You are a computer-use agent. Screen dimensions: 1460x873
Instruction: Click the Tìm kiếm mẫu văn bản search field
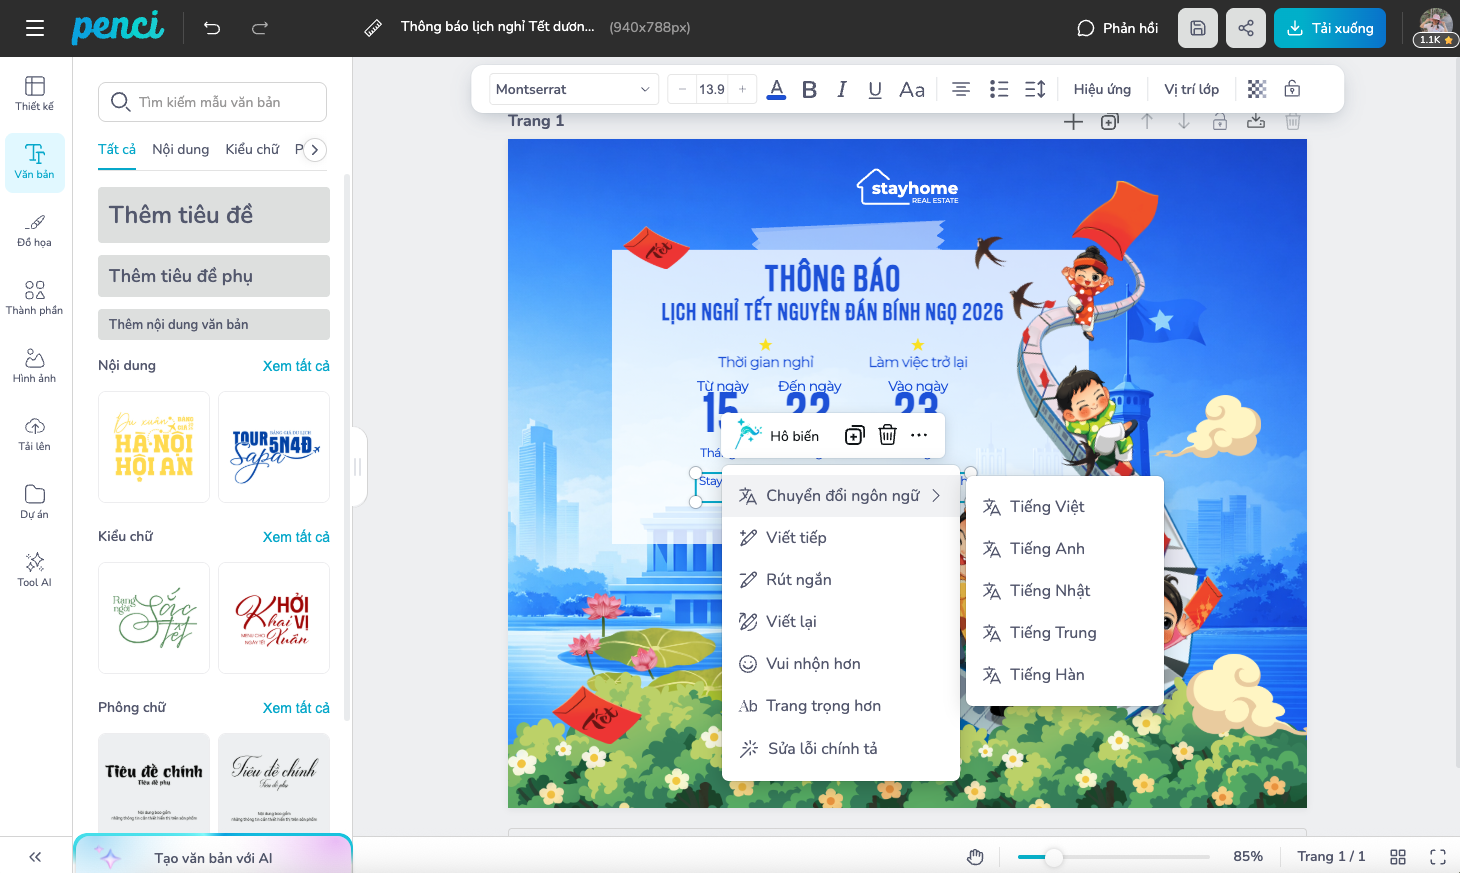[213, 102]
